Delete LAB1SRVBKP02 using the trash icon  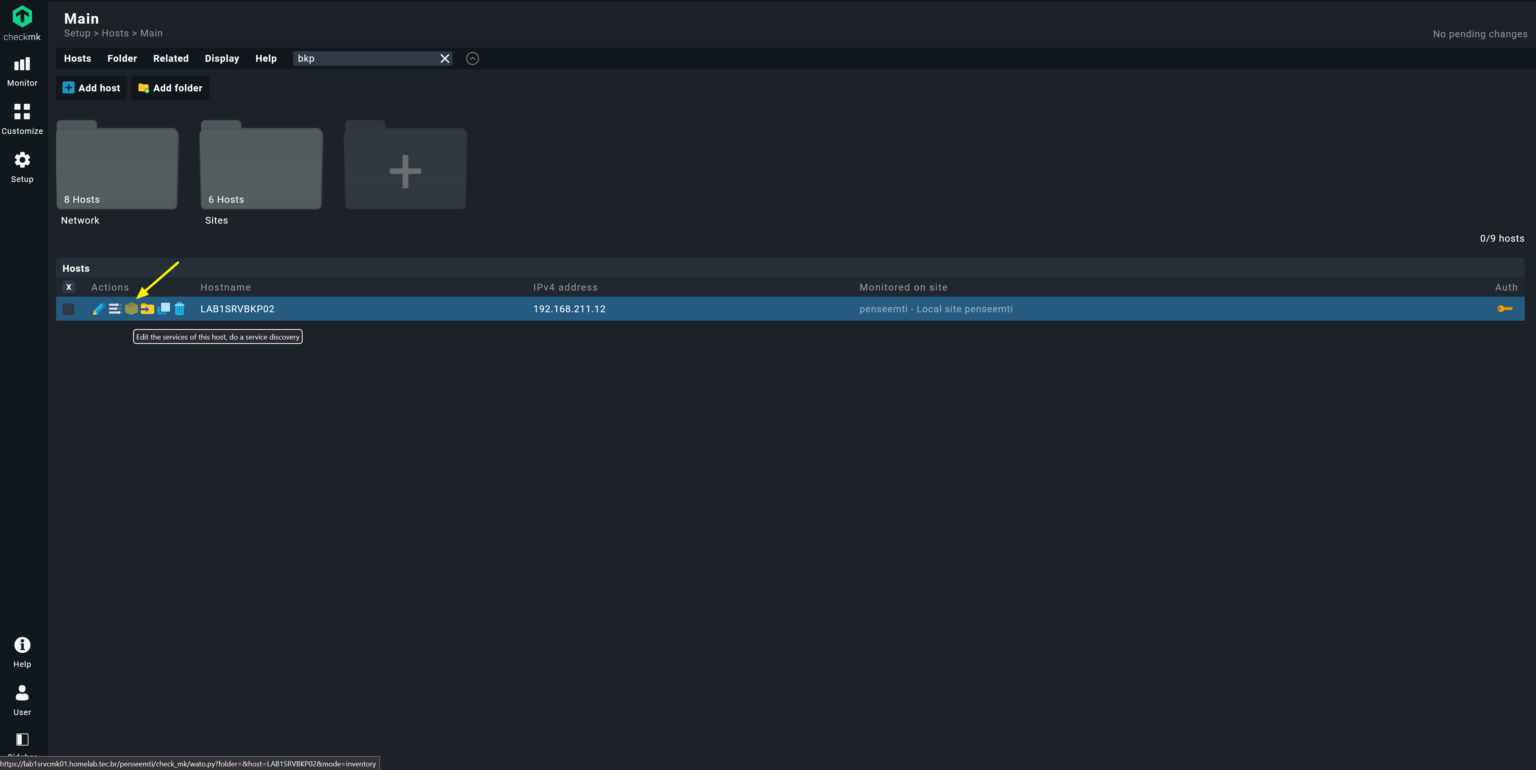tap(179, 308)
